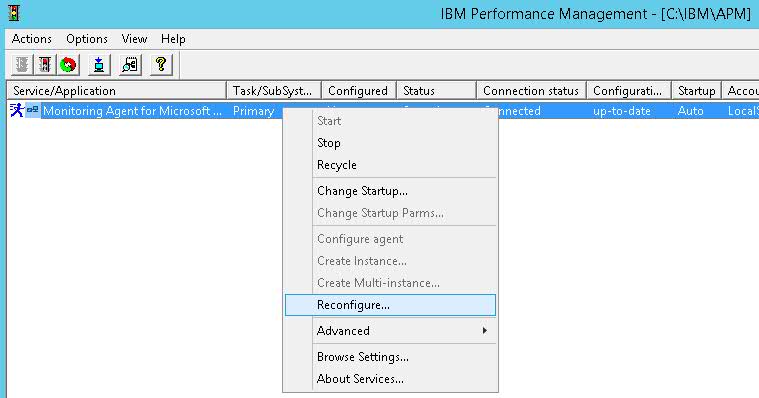Click the Configurati... column header

(629, 91)
